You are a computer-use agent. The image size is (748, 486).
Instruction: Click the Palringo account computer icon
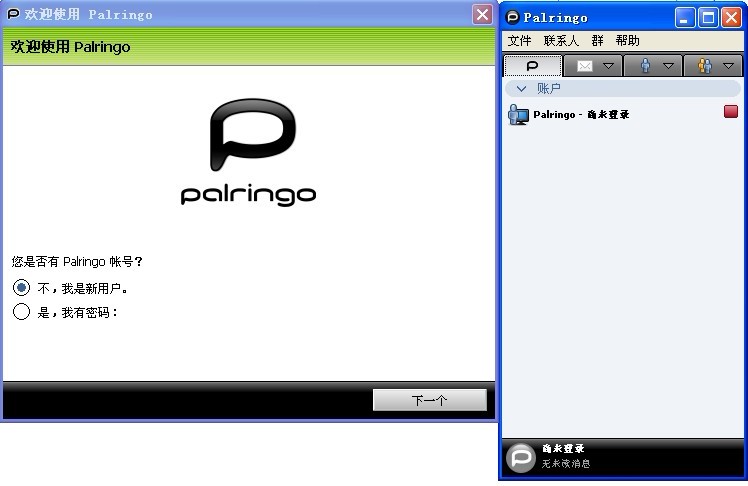518,114
